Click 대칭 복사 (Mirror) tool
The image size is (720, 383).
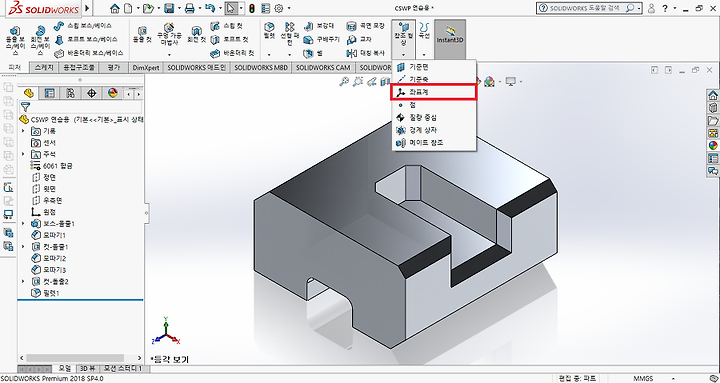(366, 53)
